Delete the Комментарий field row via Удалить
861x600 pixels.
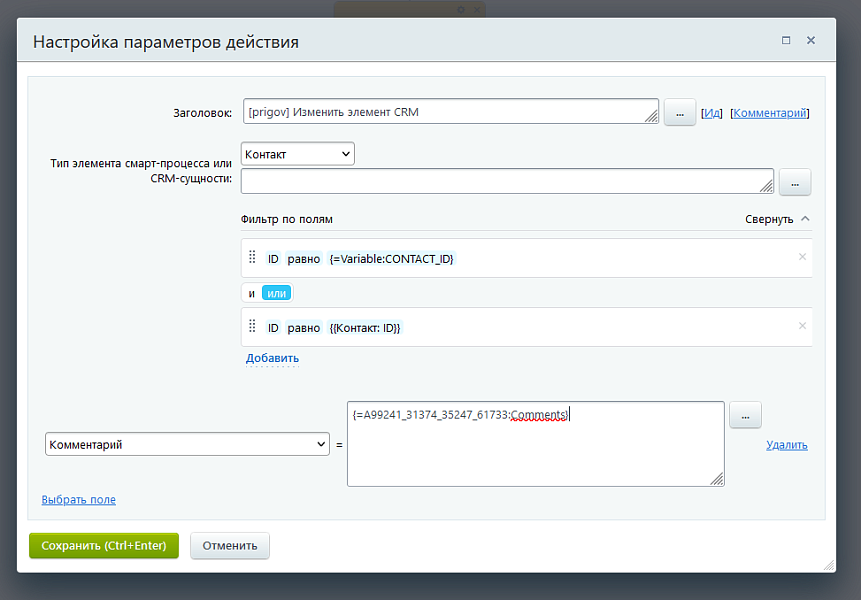[787, 444]
